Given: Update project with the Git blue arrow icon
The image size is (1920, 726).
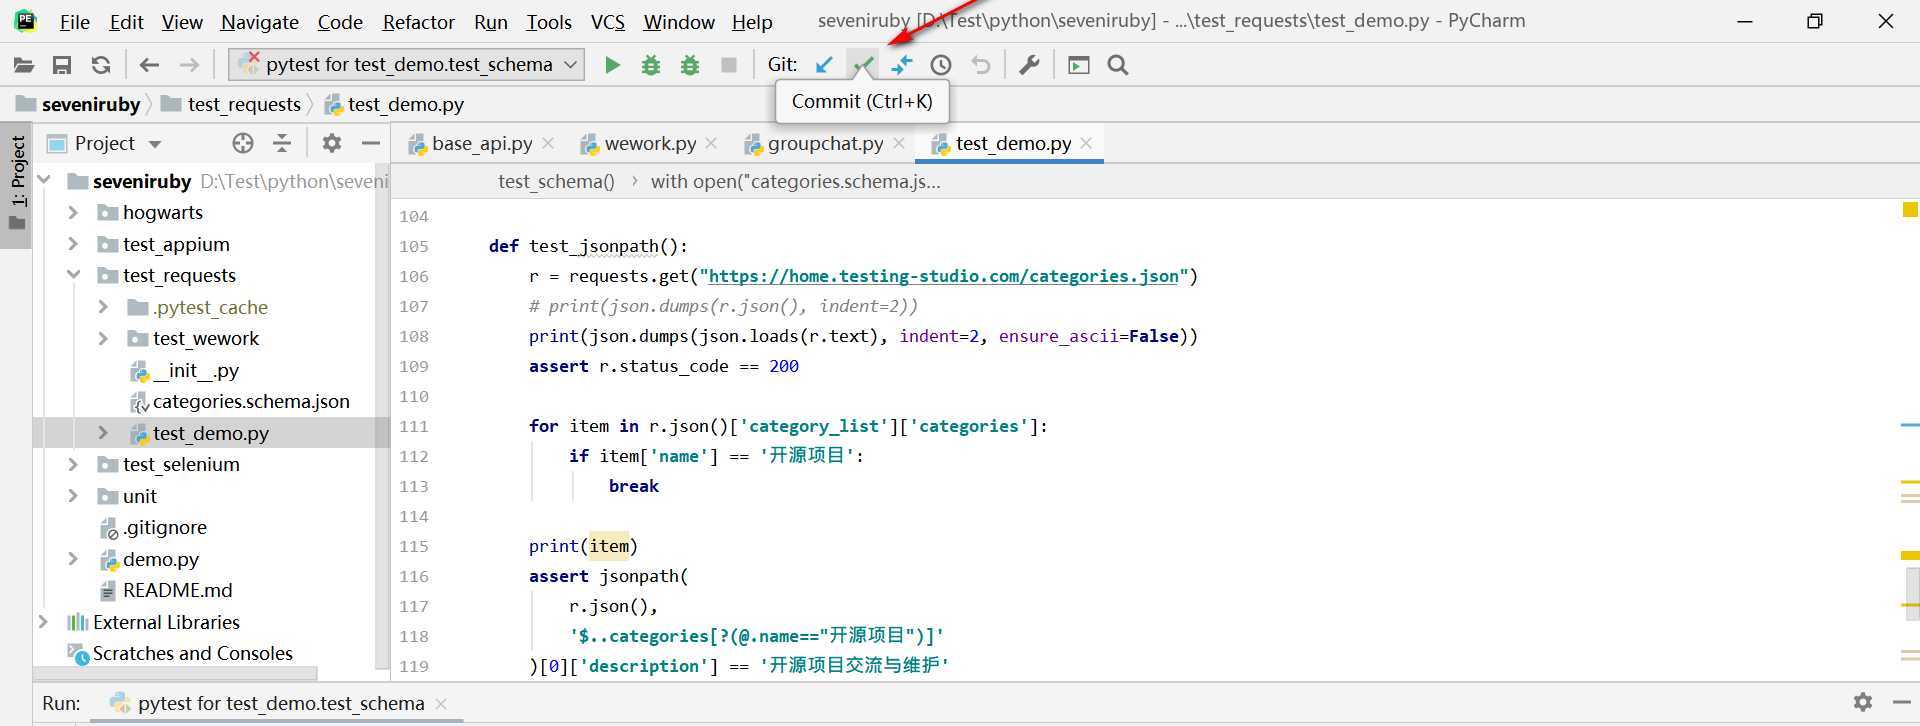Looking at the screenshot, I should point(824,65).
